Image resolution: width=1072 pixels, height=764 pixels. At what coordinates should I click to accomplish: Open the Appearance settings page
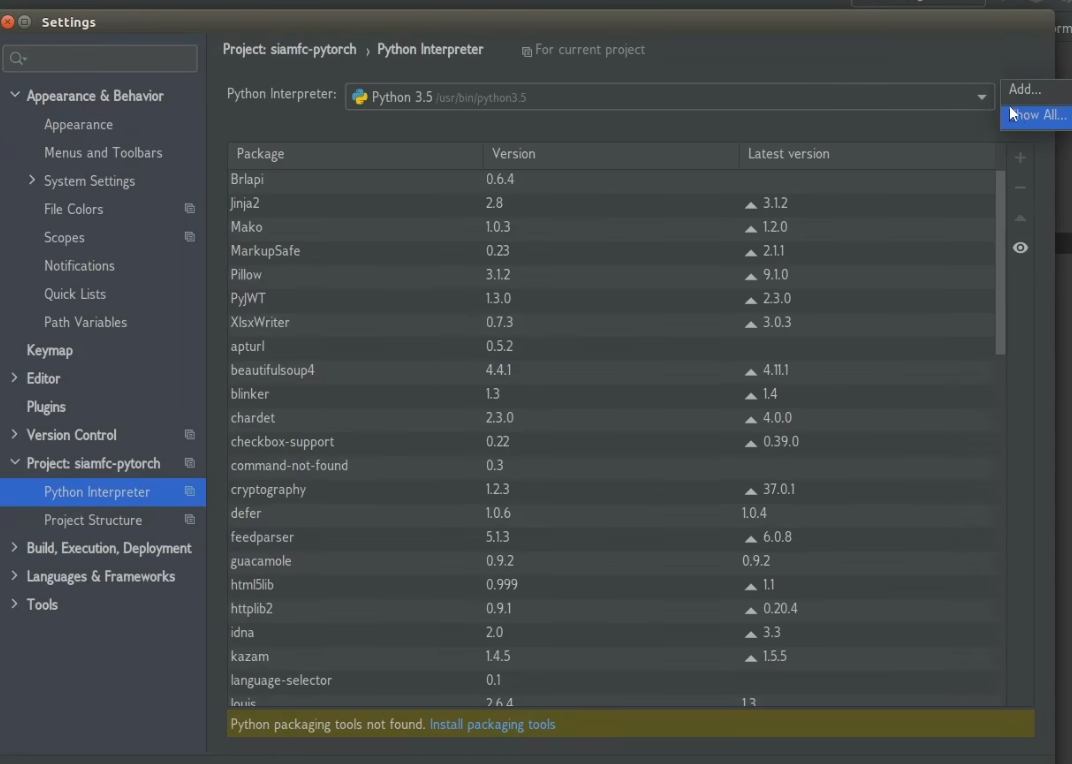pyautogui.click(x=79, y=124)
